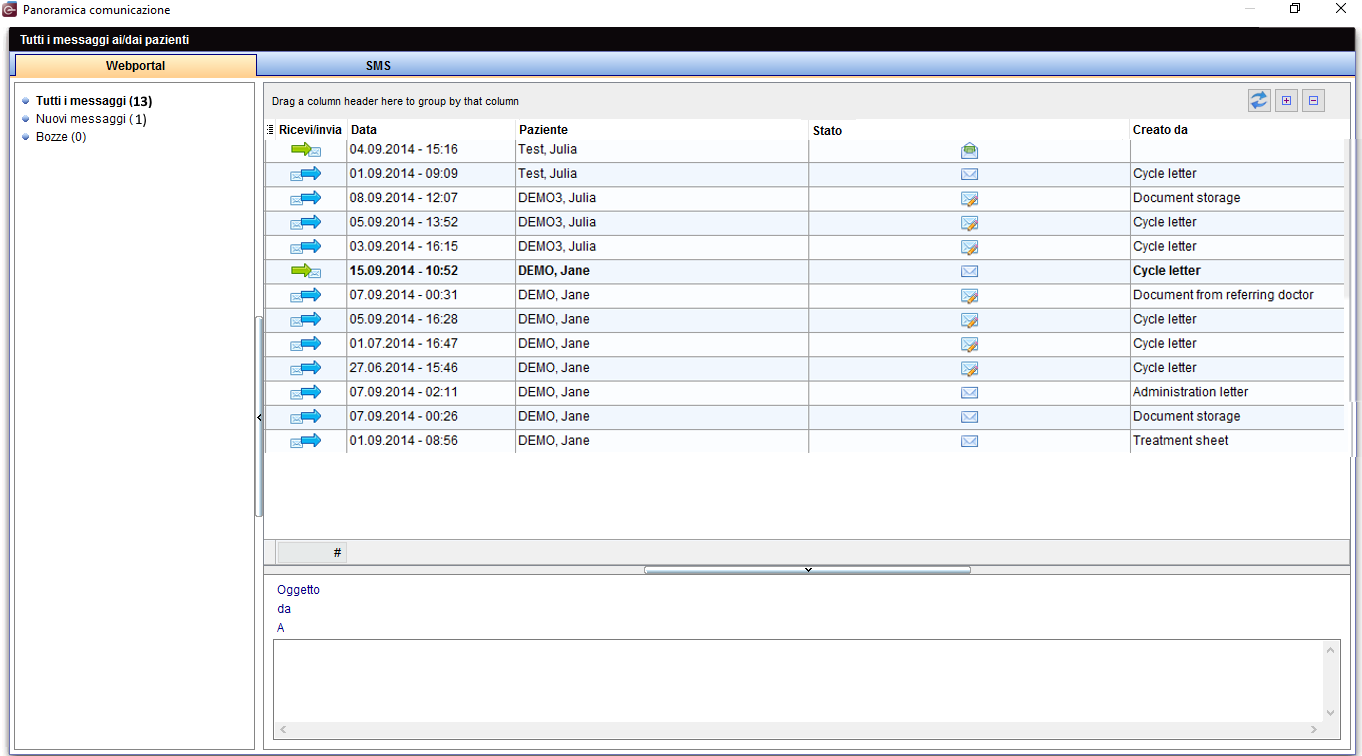Image resolution: width=1362 pixels, height=756 pixels.
Task: Click the message body scroll down arrow
Action: point(1331,712)
